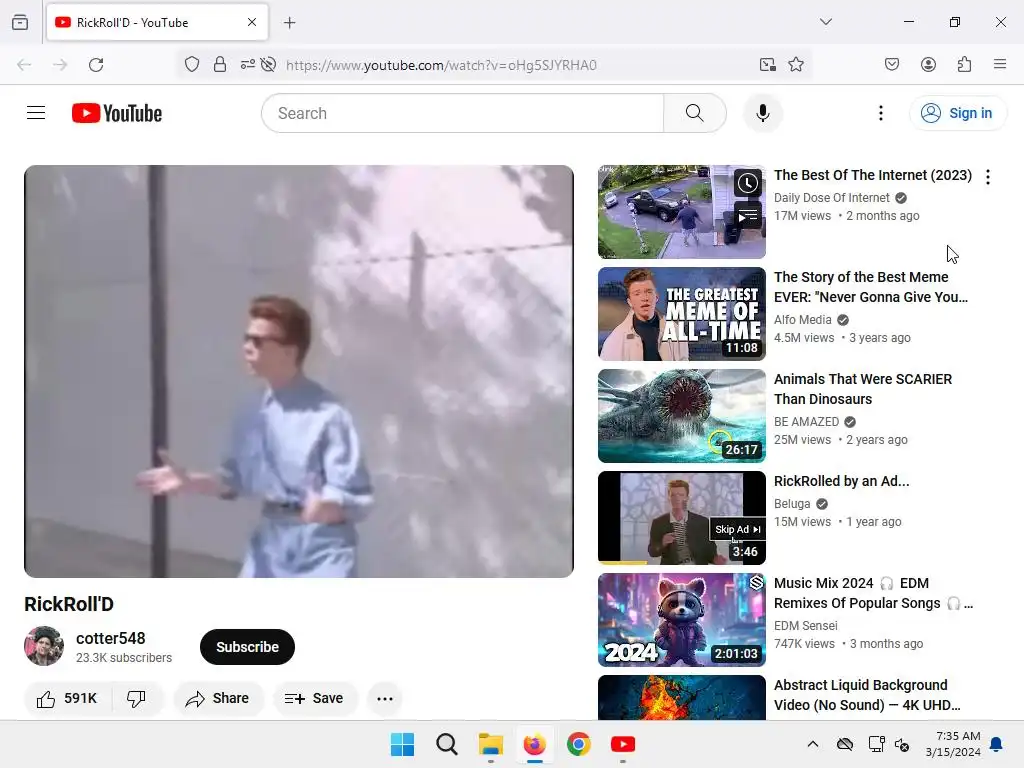Open the Pocket save icon in toolbar

tap(891, 64)
